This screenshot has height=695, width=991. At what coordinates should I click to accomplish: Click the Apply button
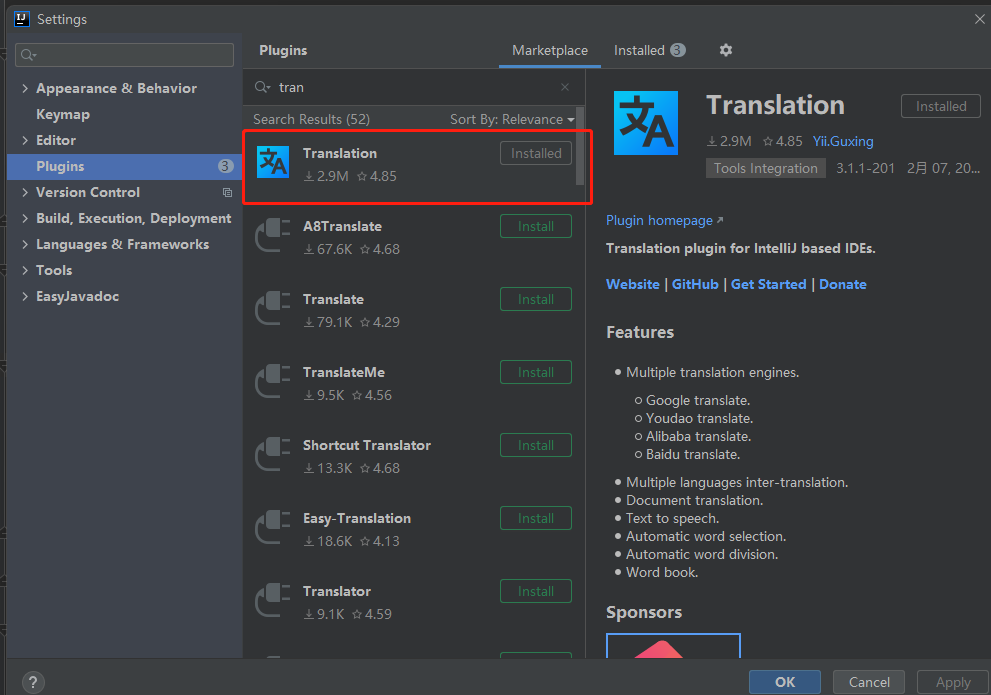point(953,682)
